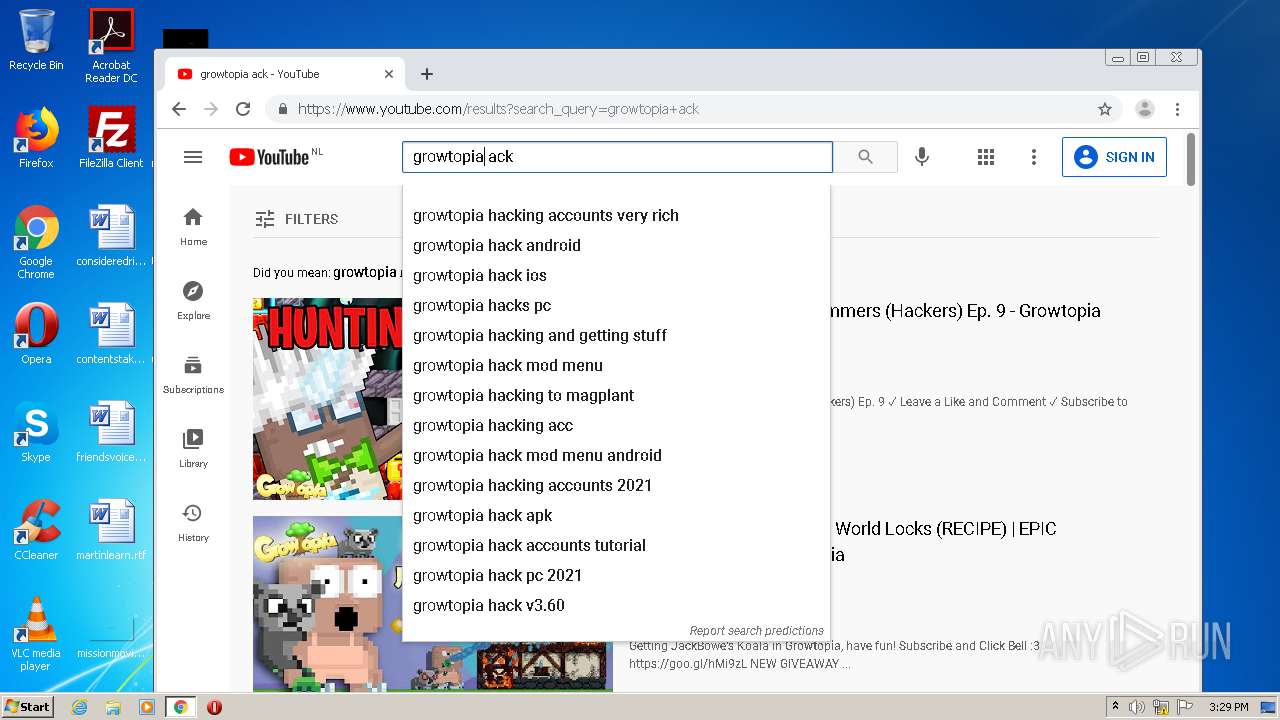Open the FileZilla Client desktop icon
The width and height of the screenshot is (1280, 720).
coord(111,138)
